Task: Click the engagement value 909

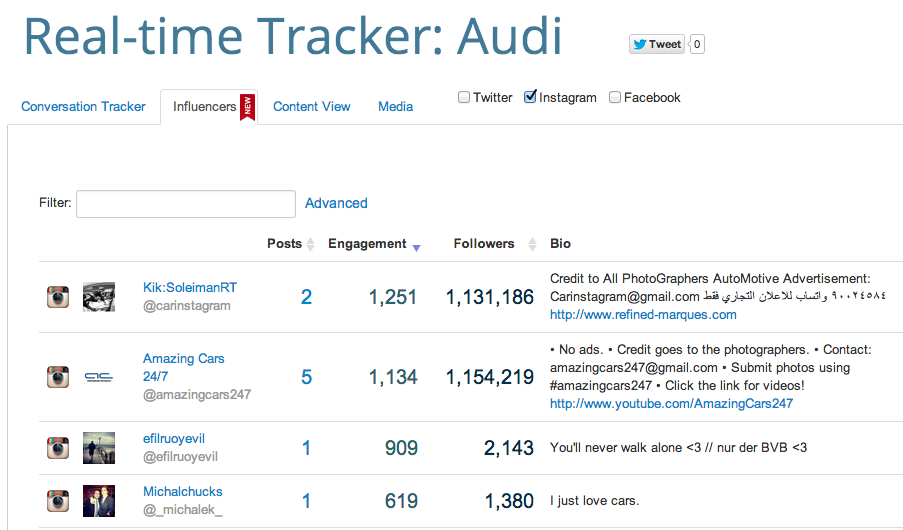Action: [x=401, y=448]
